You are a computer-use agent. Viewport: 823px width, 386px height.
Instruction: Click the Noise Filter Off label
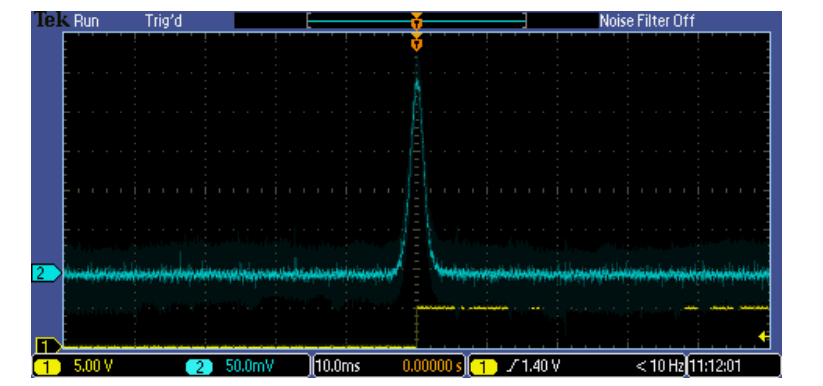point(647,21)
